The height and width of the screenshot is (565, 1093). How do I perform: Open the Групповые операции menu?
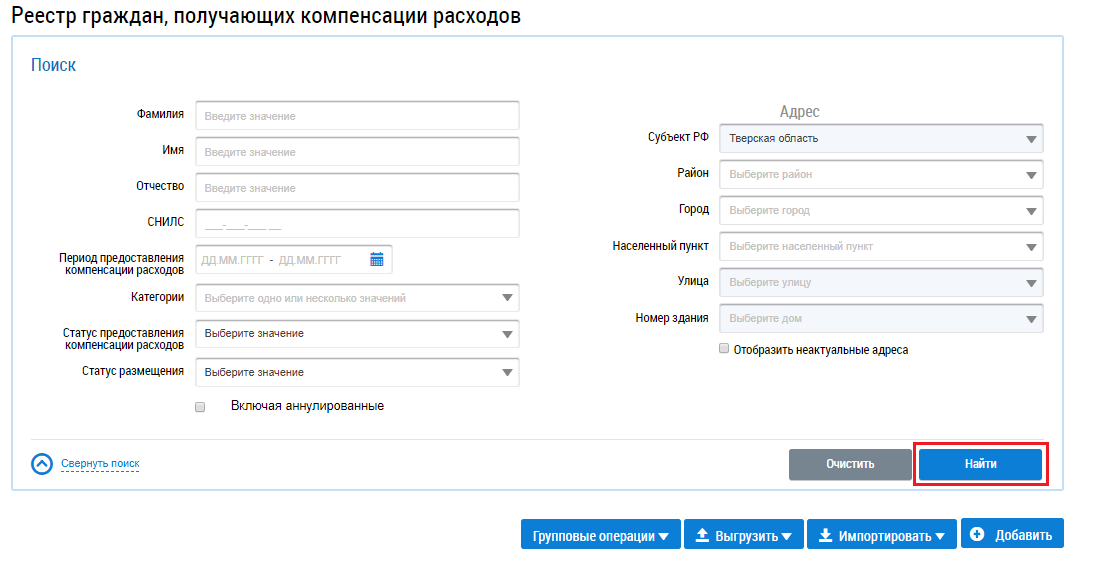(600, 535)
